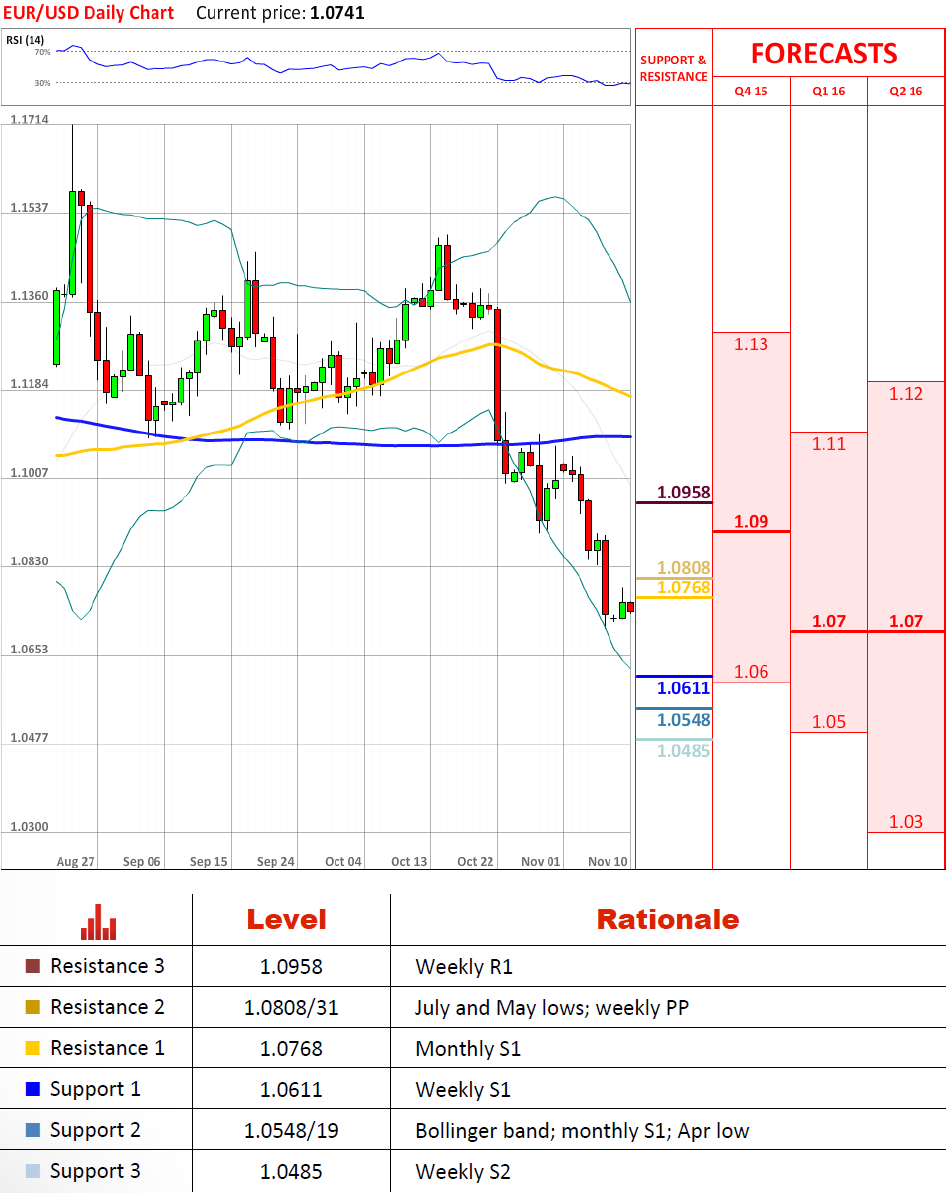
Task: Click the 1.1360 price axis label
Action: [29, 296]
